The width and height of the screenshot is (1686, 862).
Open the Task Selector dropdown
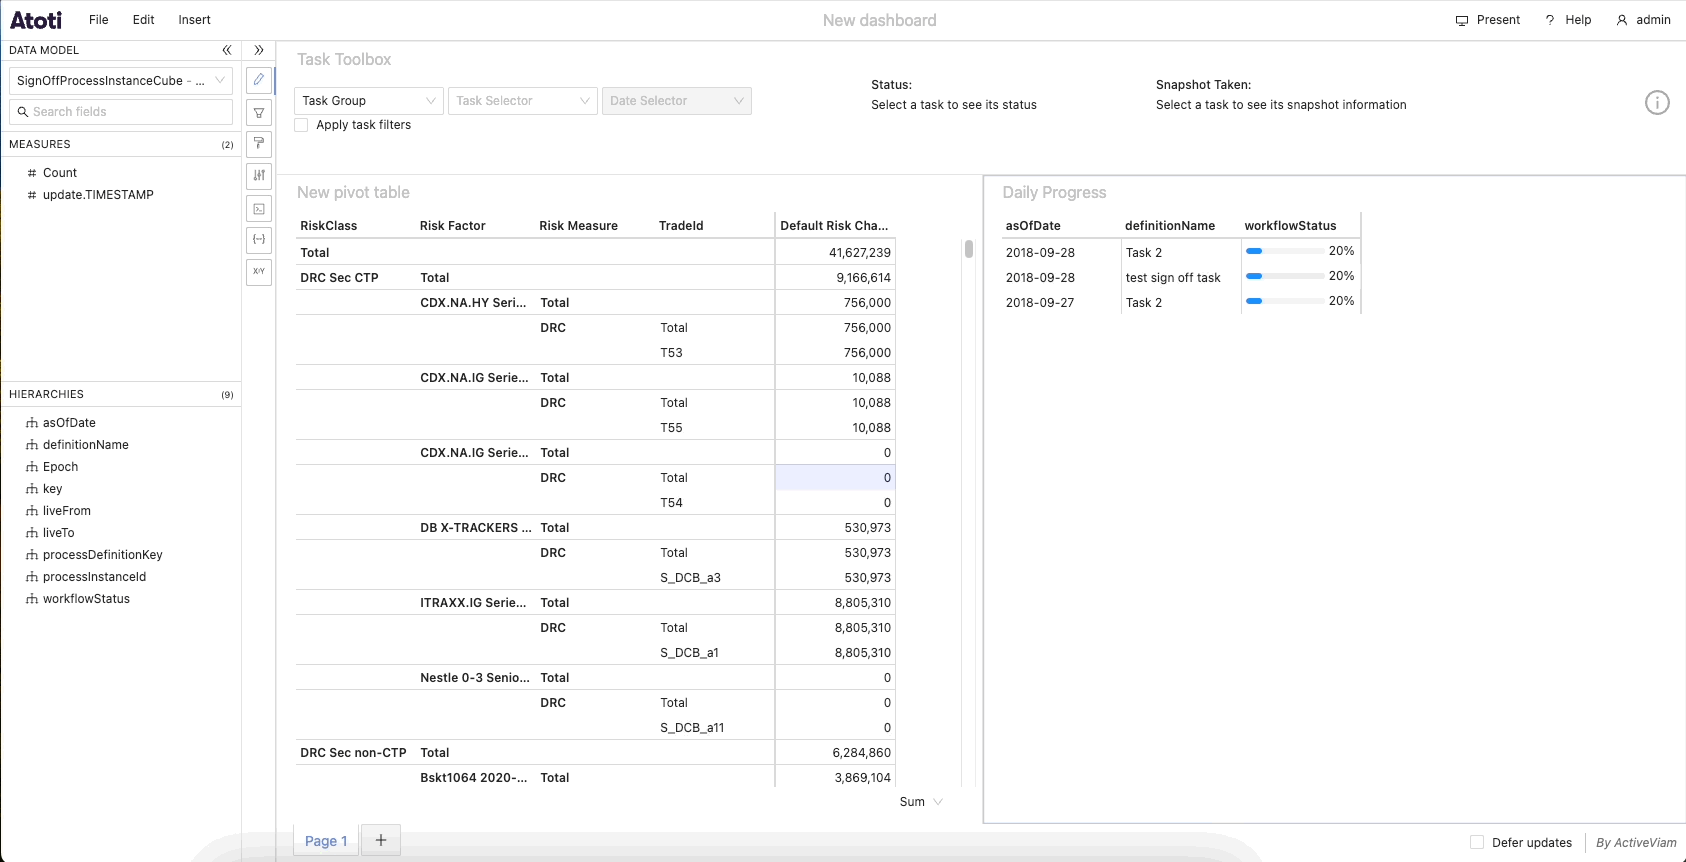[x=523, y=101]
